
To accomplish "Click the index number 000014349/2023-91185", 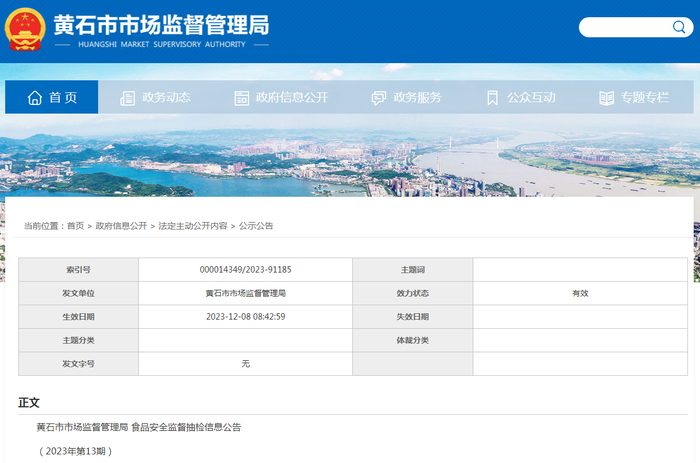I will point(245,270).
